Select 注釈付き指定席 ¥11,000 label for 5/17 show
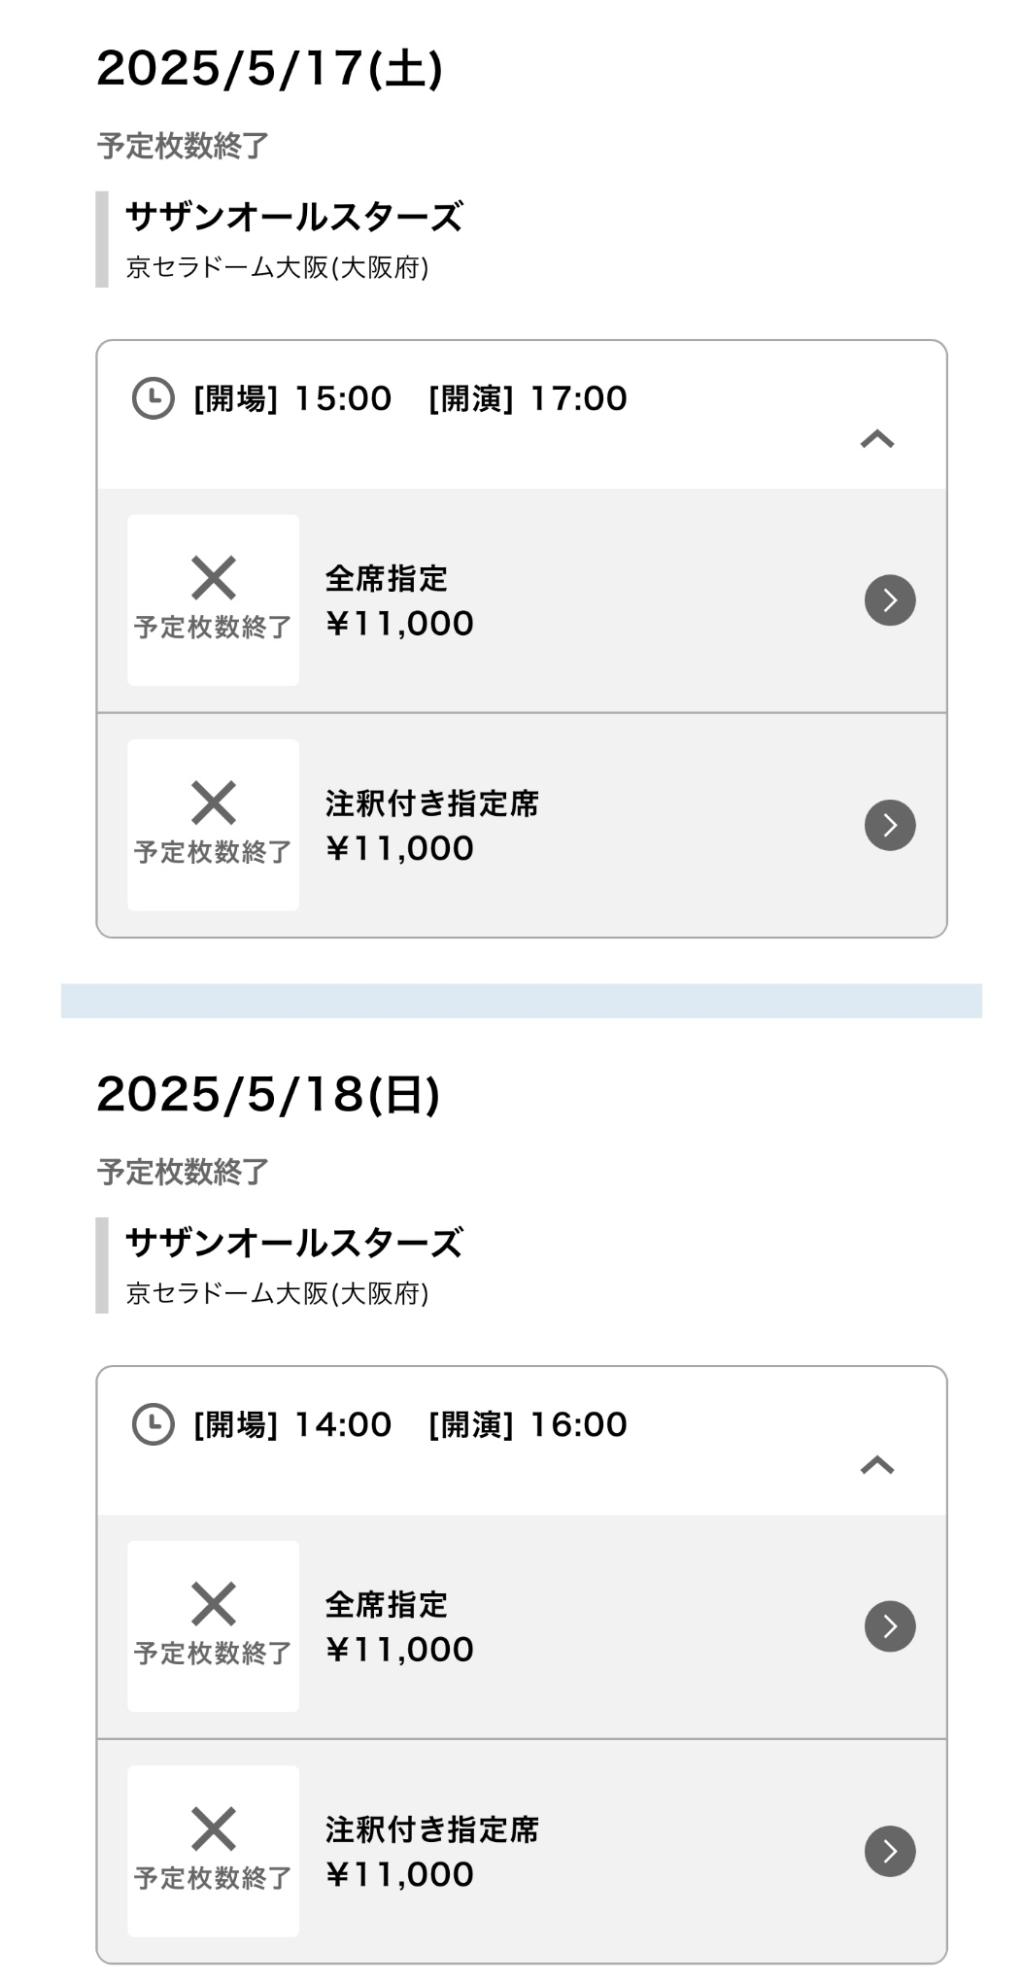The width and height of the screenshot is (1024, 1982). click(431, 826)
